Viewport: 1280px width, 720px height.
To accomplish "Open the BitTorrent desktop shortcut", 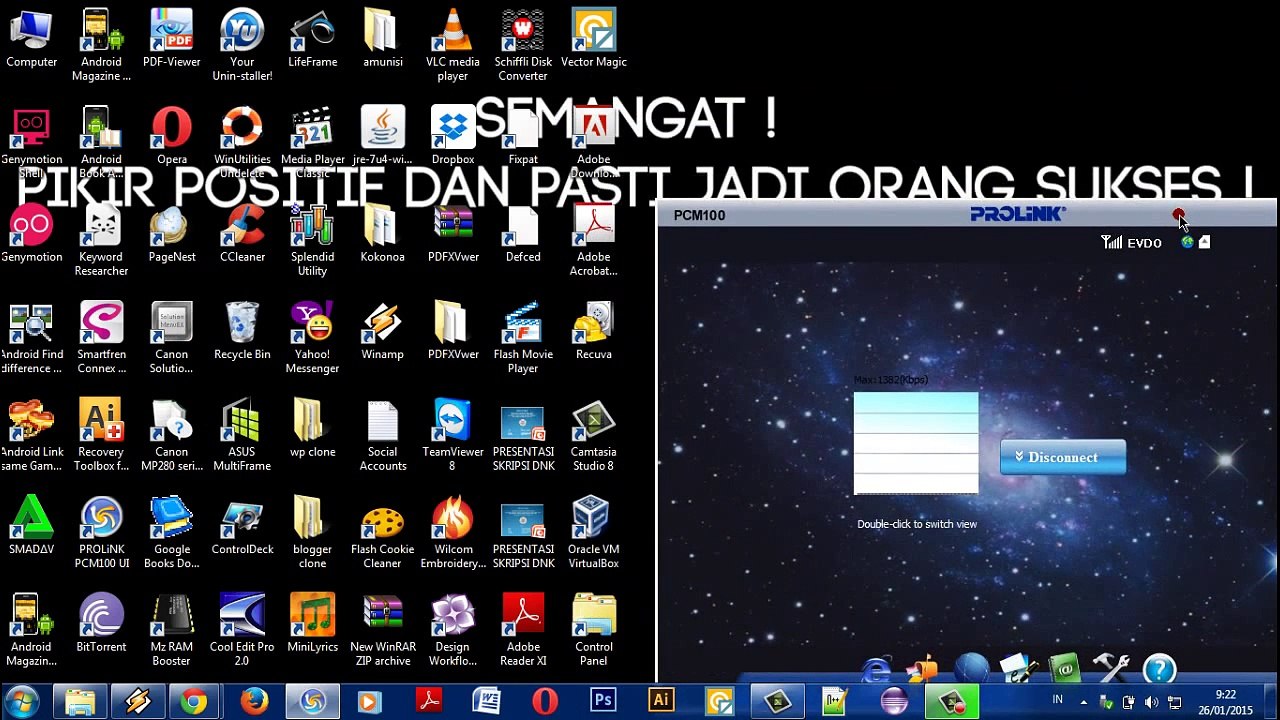I will click(102, 624).
